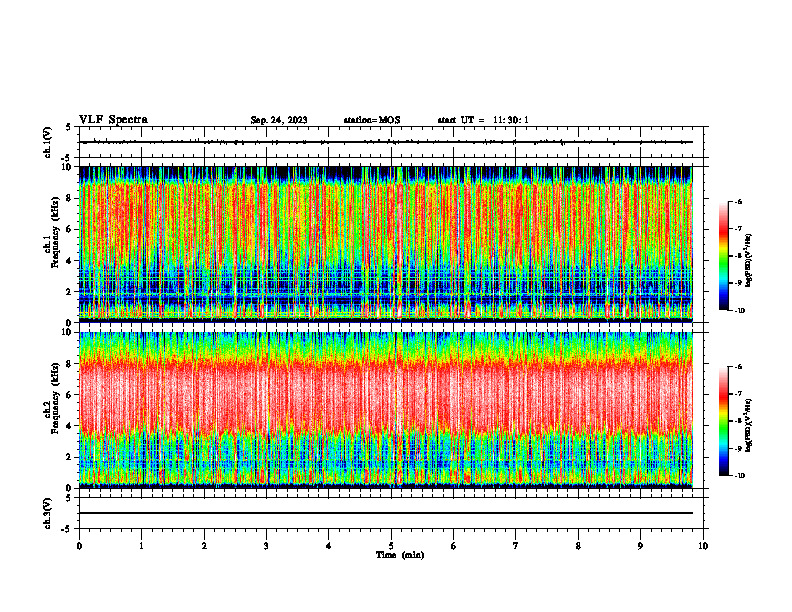Click time axis tick label "4"
The image size is (792, 612).
(x=329, y=546)
